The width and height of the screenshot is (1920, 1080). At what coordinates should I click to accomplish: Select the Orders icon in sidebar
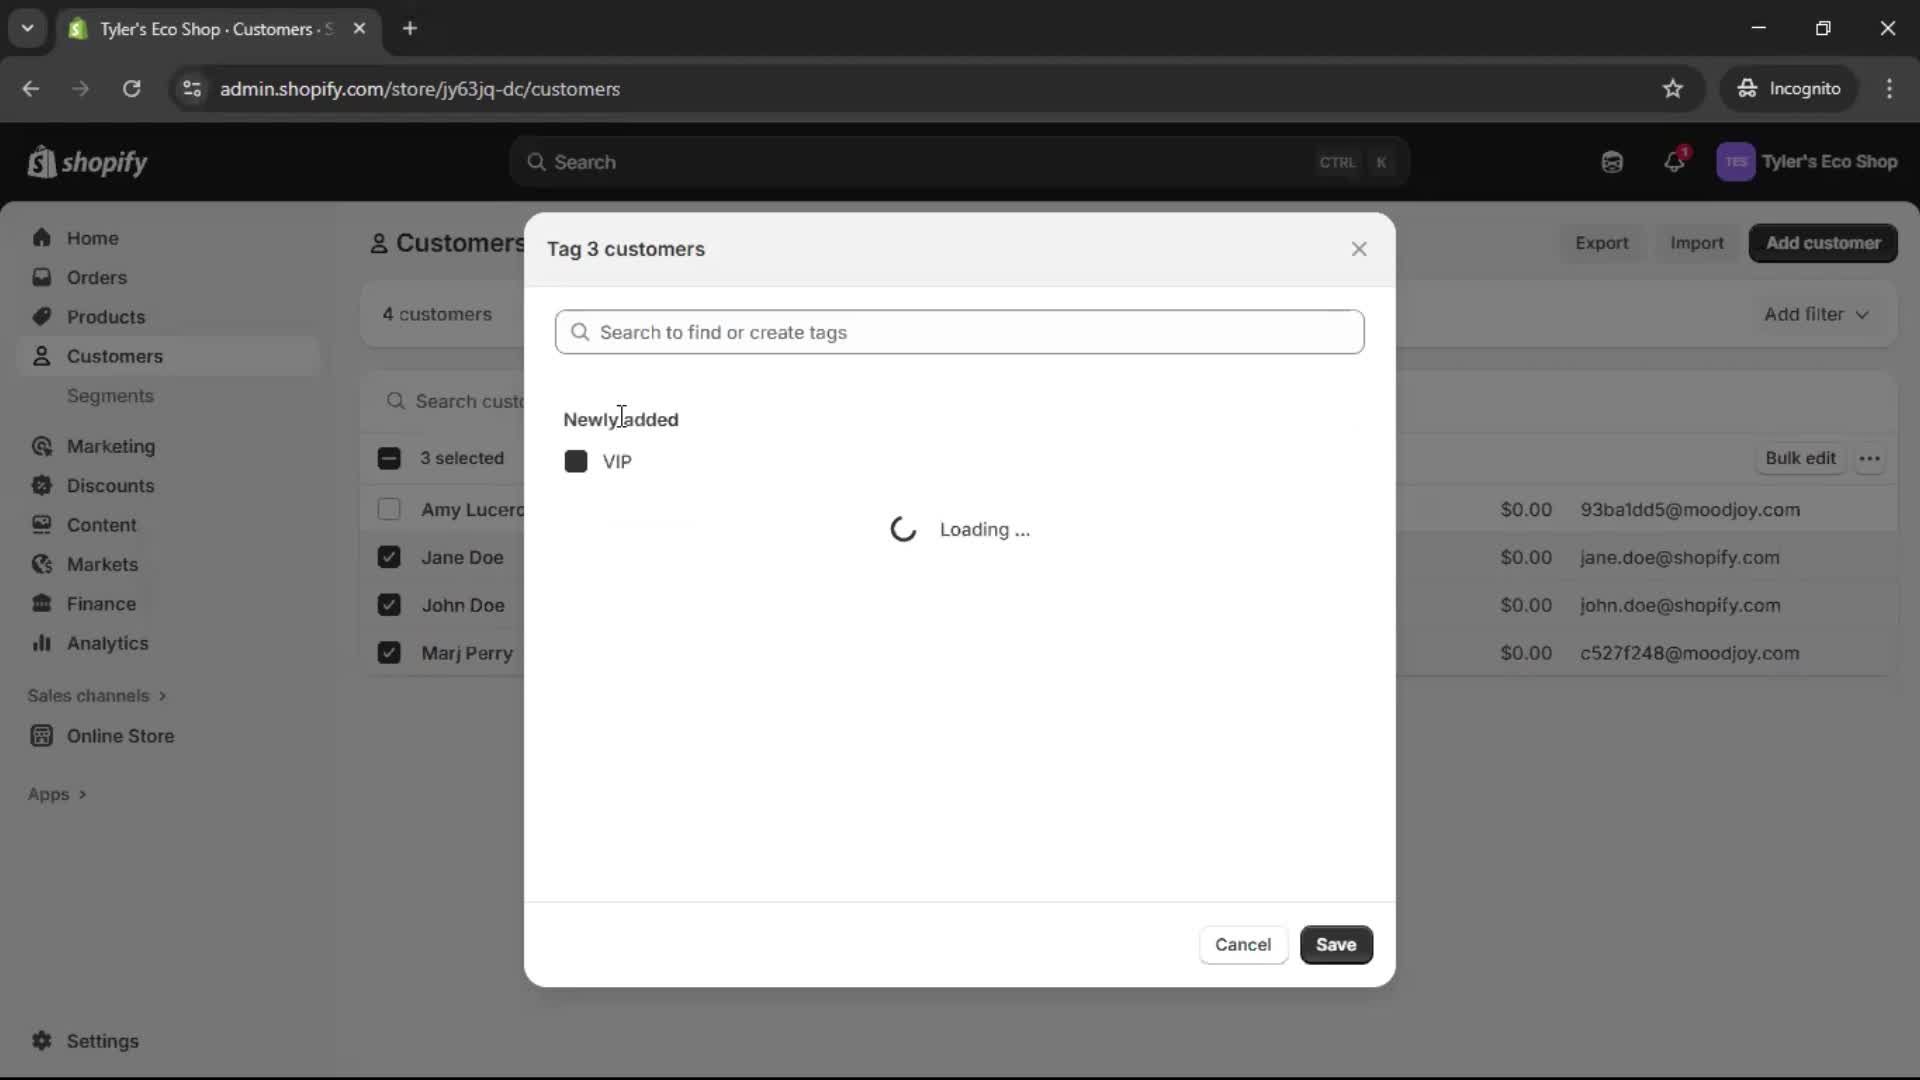click(x=42, y=277)
